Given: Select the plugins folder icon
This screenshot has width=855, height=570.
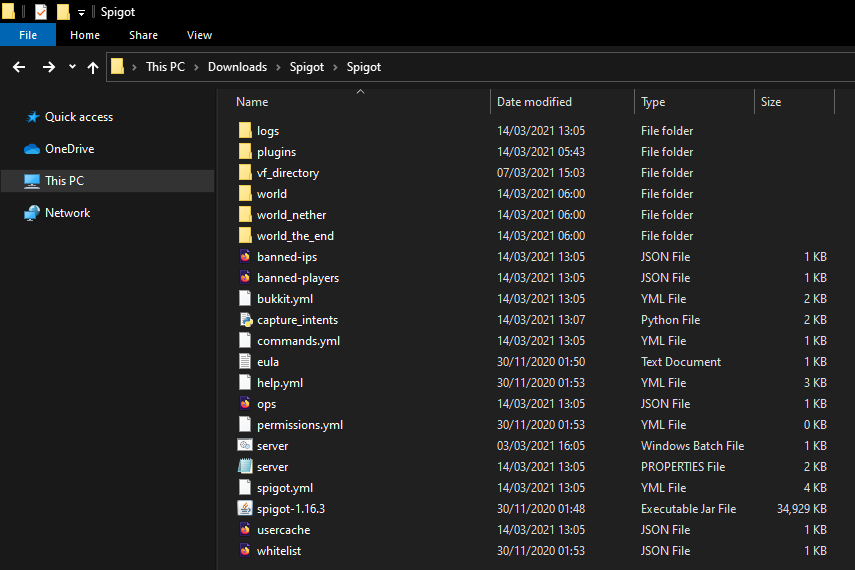Looking at the screenshot, I should point(245,152).
